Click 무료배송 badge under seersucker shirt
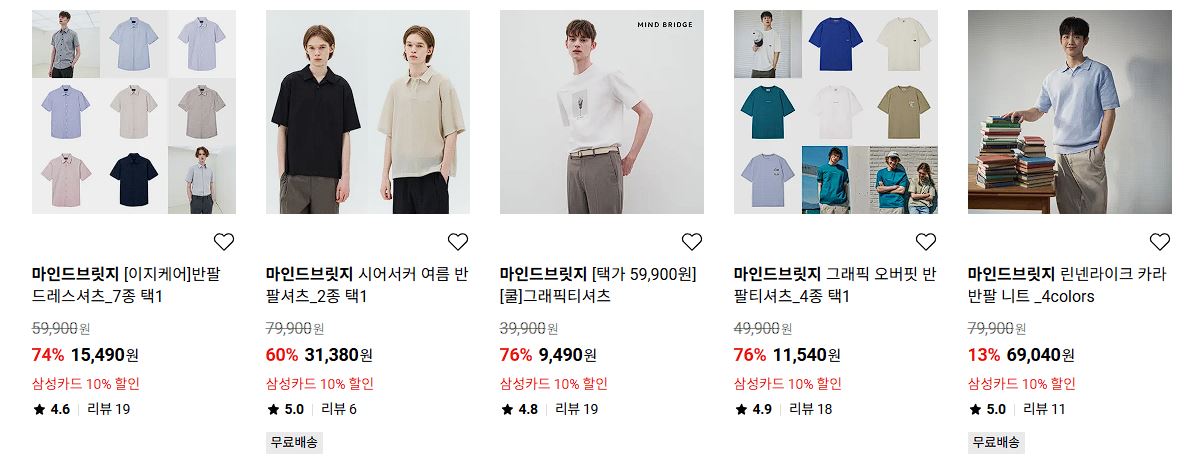This screenshot has height=460, width=1187. tap(294, 443)
